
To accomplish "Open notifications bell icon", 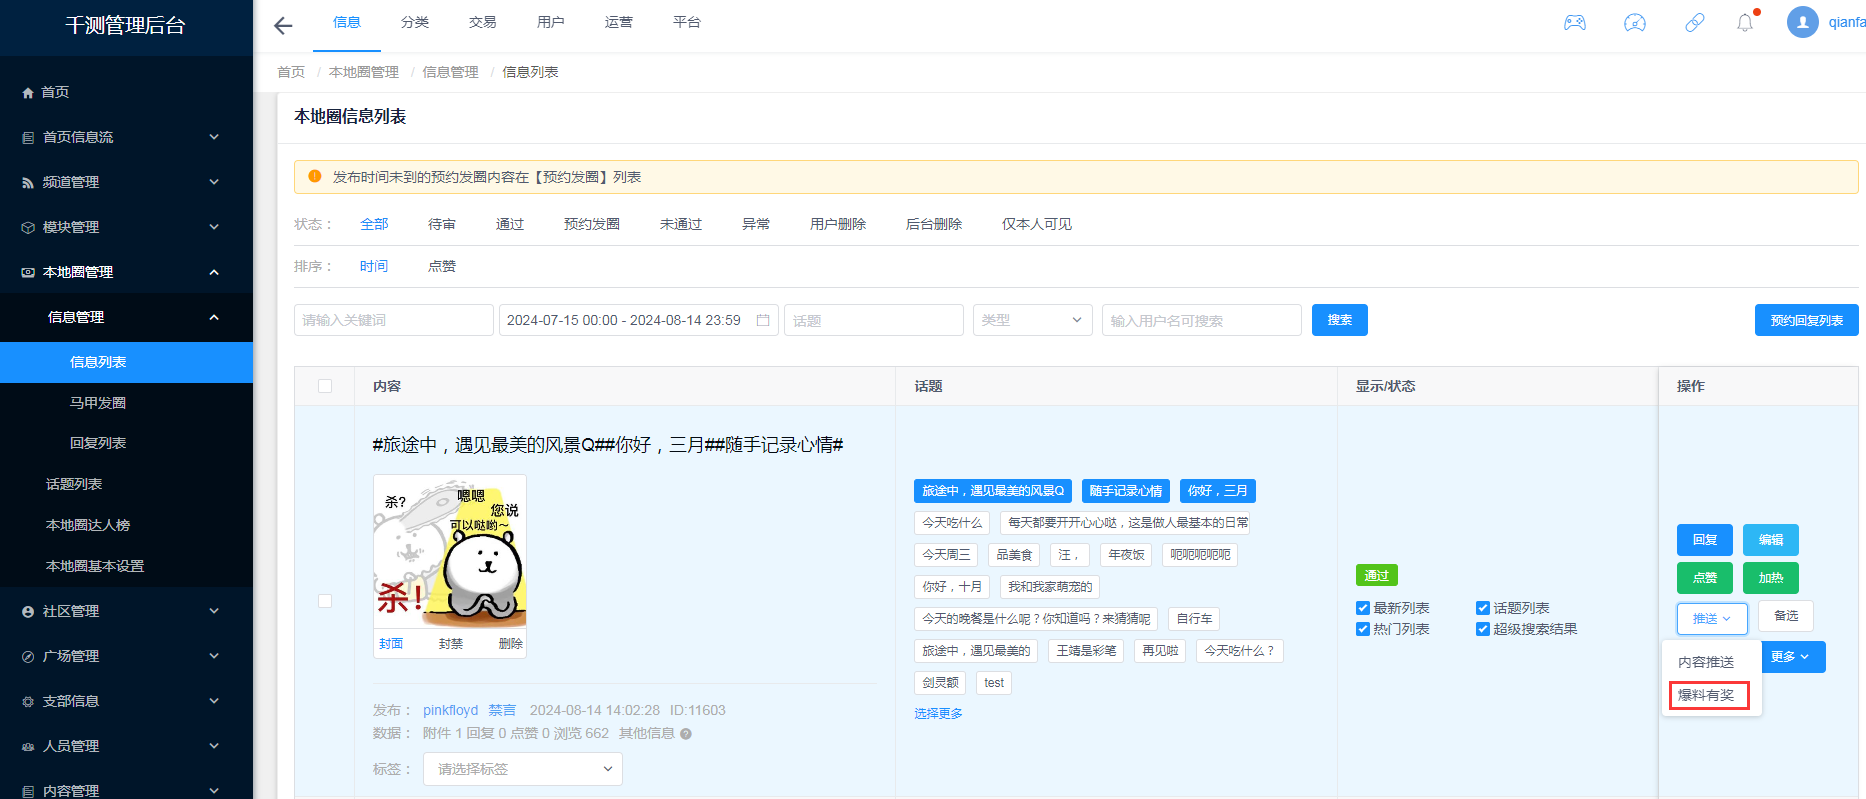I will pyautogui.click(x=1745, y=22).
